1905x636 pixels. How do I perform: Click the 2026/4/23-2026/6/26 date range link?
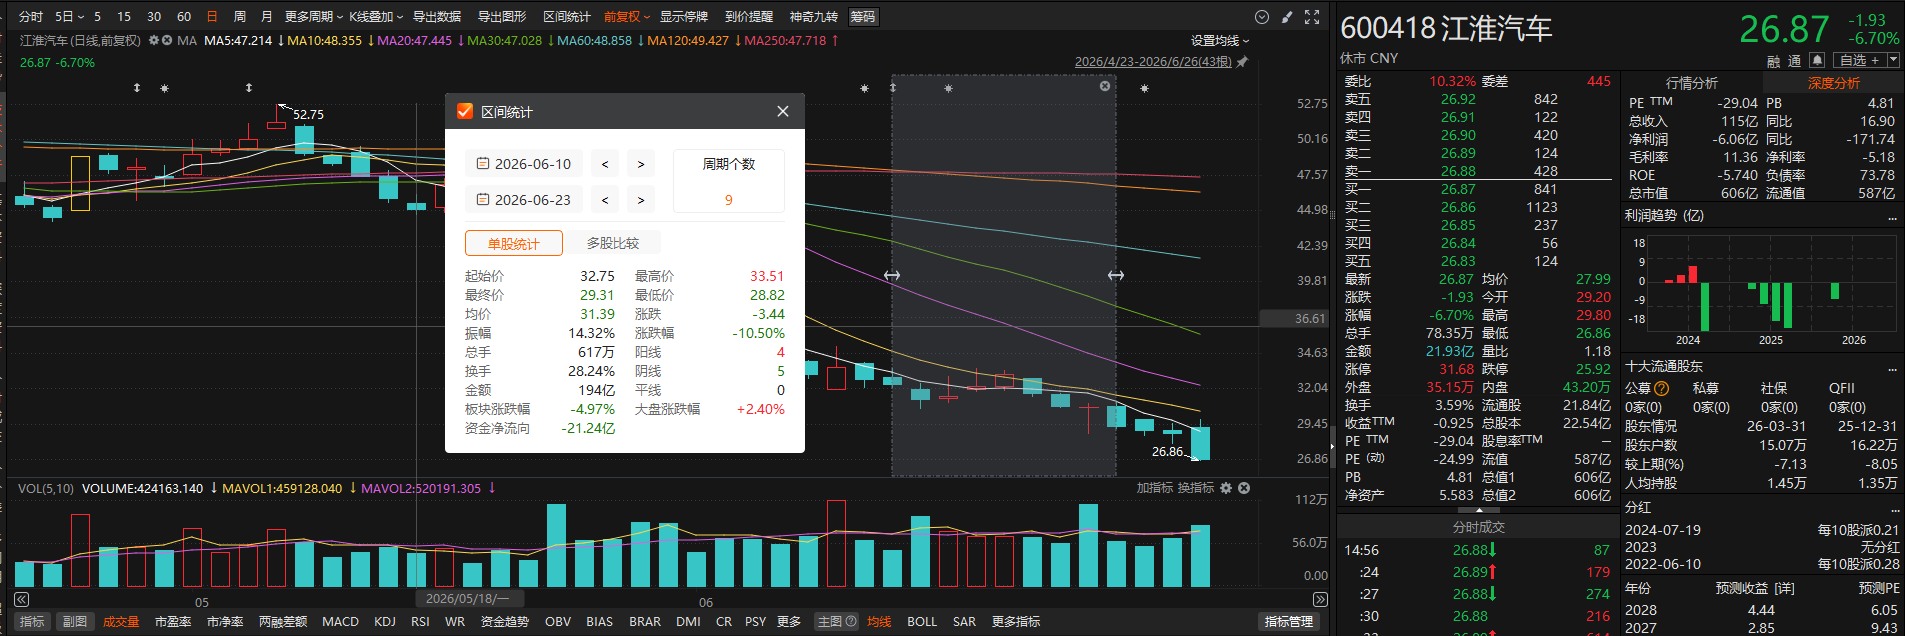[x=1153, y=62]
